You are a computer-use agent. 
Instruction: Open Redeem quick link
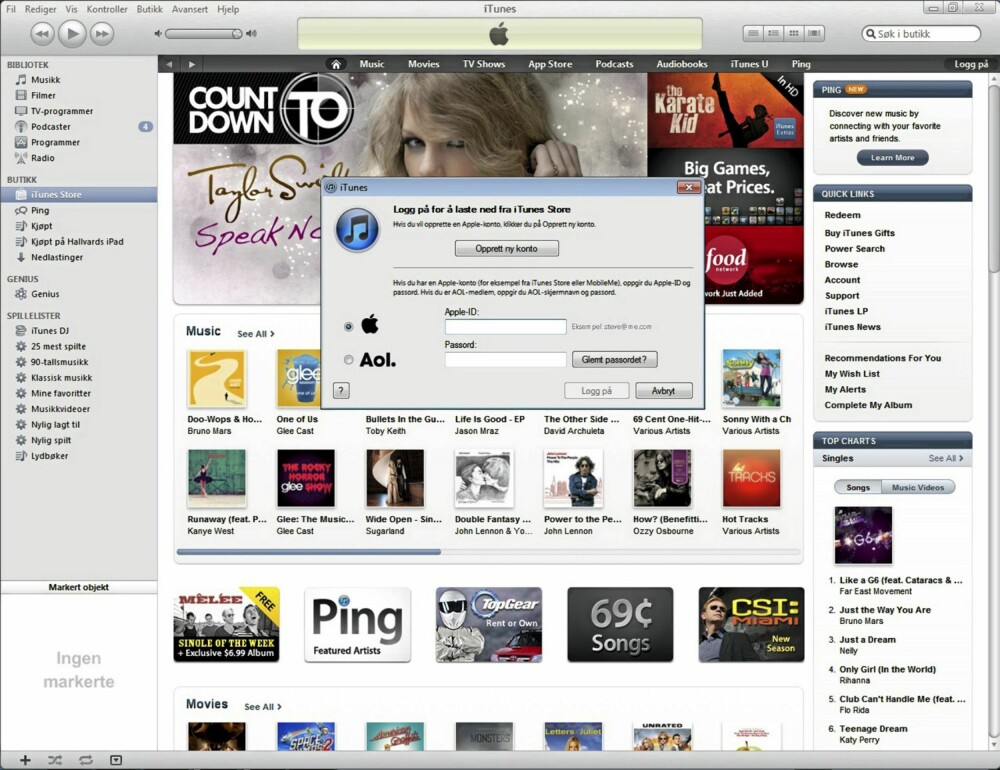tap(842, 215)
